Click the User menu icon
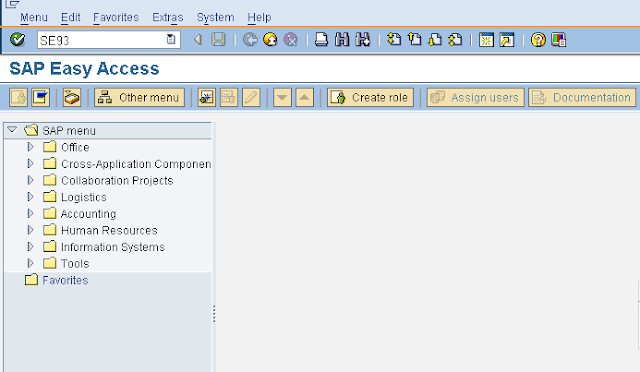640x372 pixels. click(18, 98)
